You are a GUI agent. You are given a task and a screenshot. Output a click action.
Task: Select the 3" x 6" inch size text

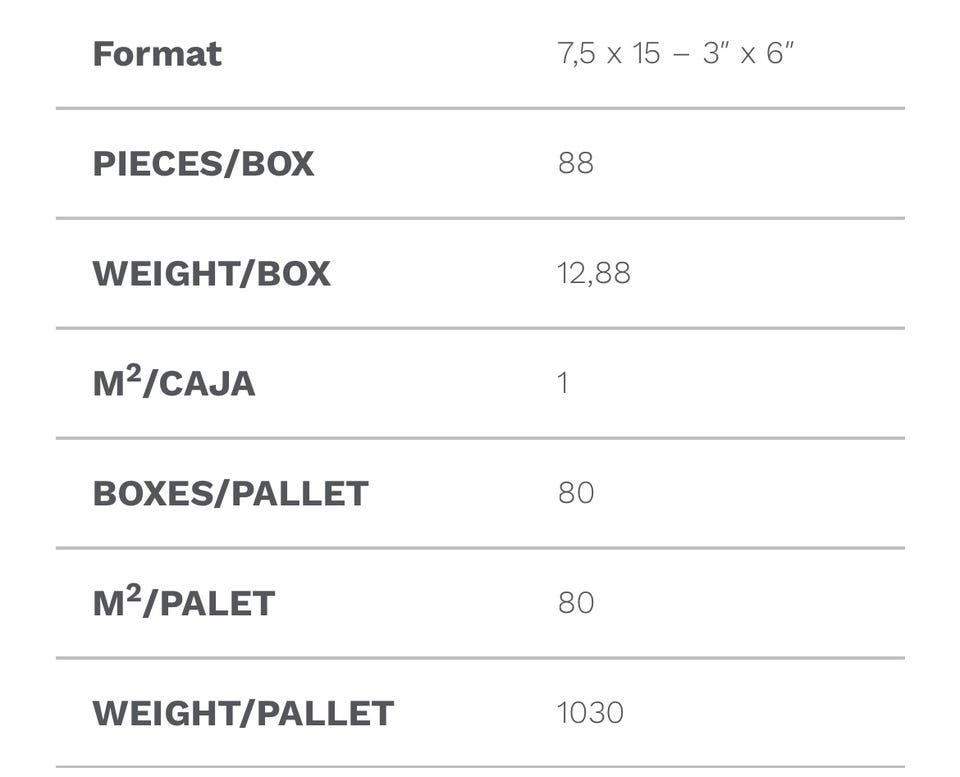tap(748, 53)
